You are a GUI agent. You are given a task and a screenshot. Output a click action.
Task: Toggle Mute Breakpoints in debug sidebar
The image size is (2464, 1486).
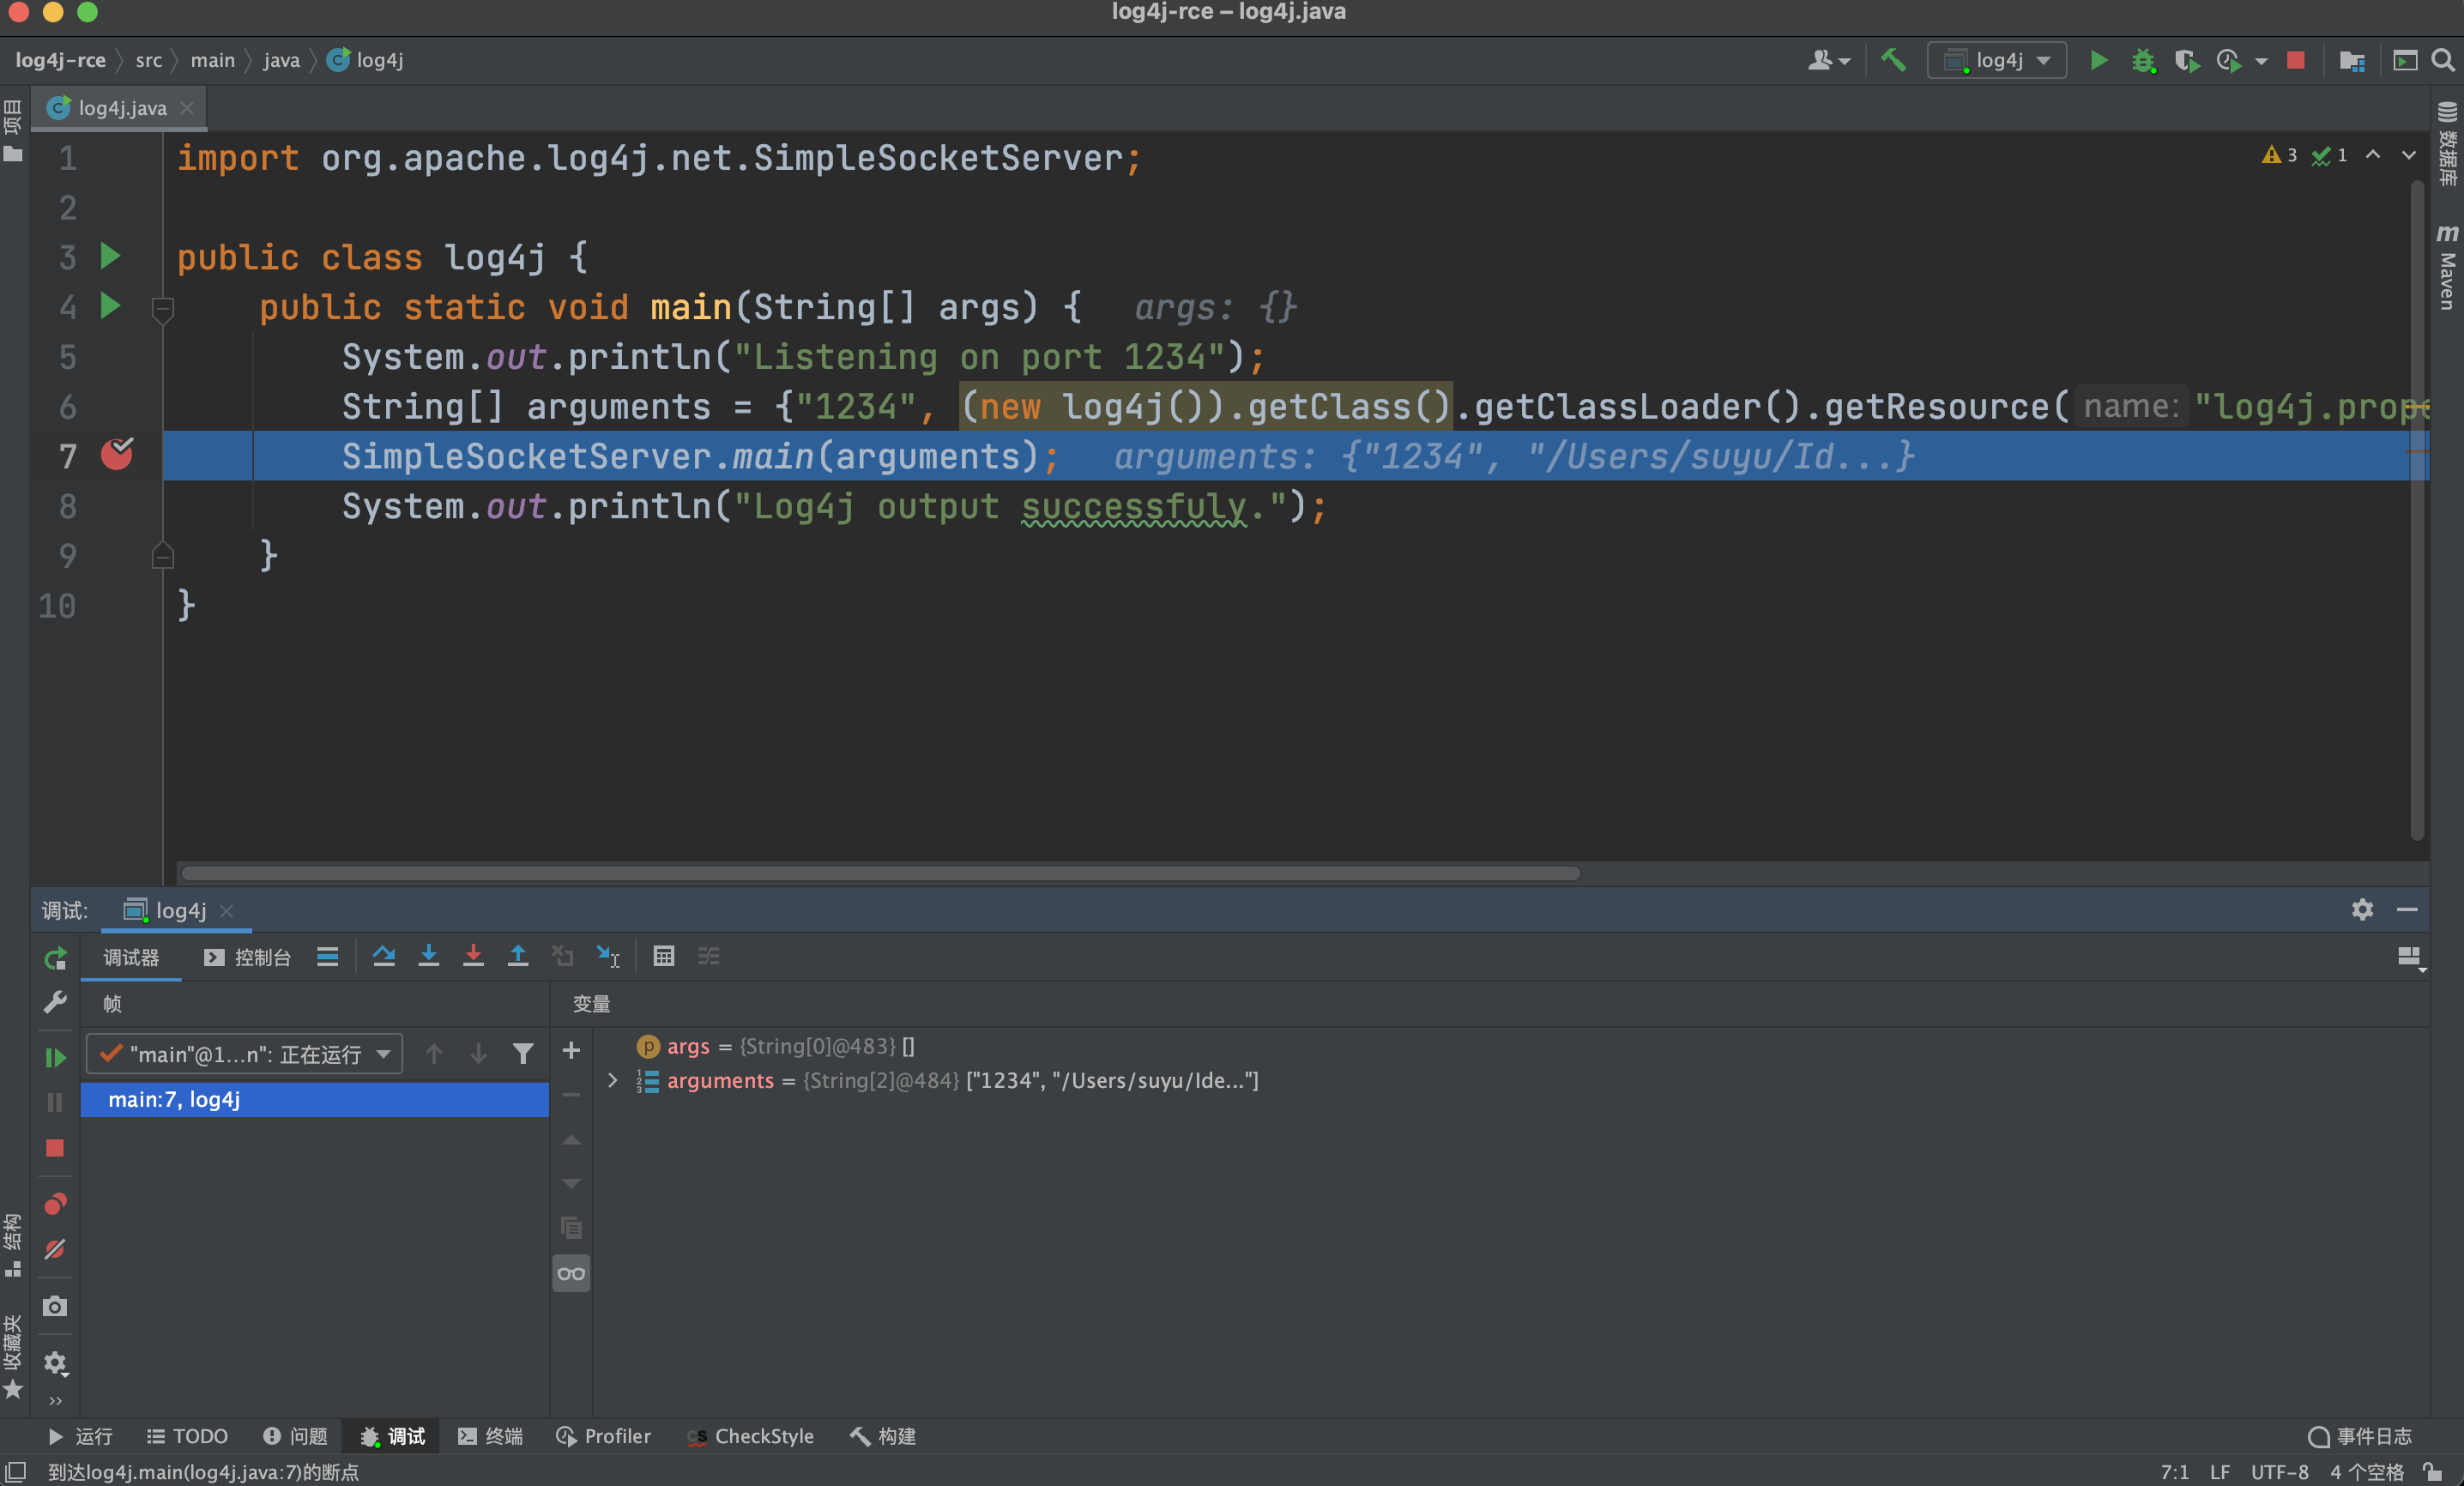55,1250
